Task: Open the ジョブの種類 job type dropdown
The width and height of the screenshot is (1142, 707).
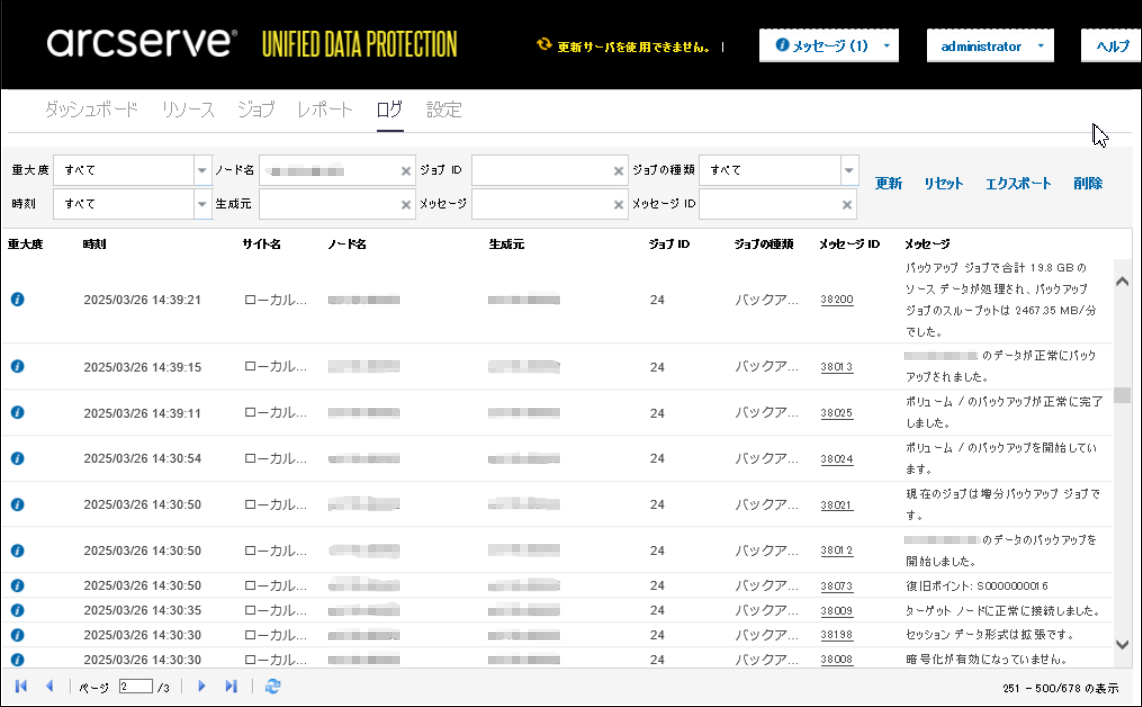Action: point(849,170)
